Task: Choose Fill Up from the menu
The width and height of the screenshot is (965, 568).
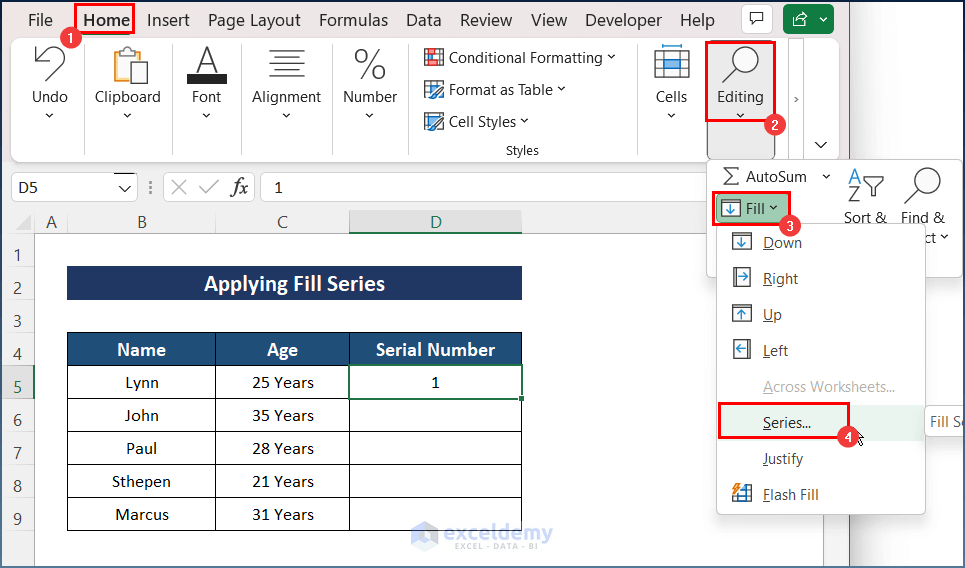Action: pos(821,314)
